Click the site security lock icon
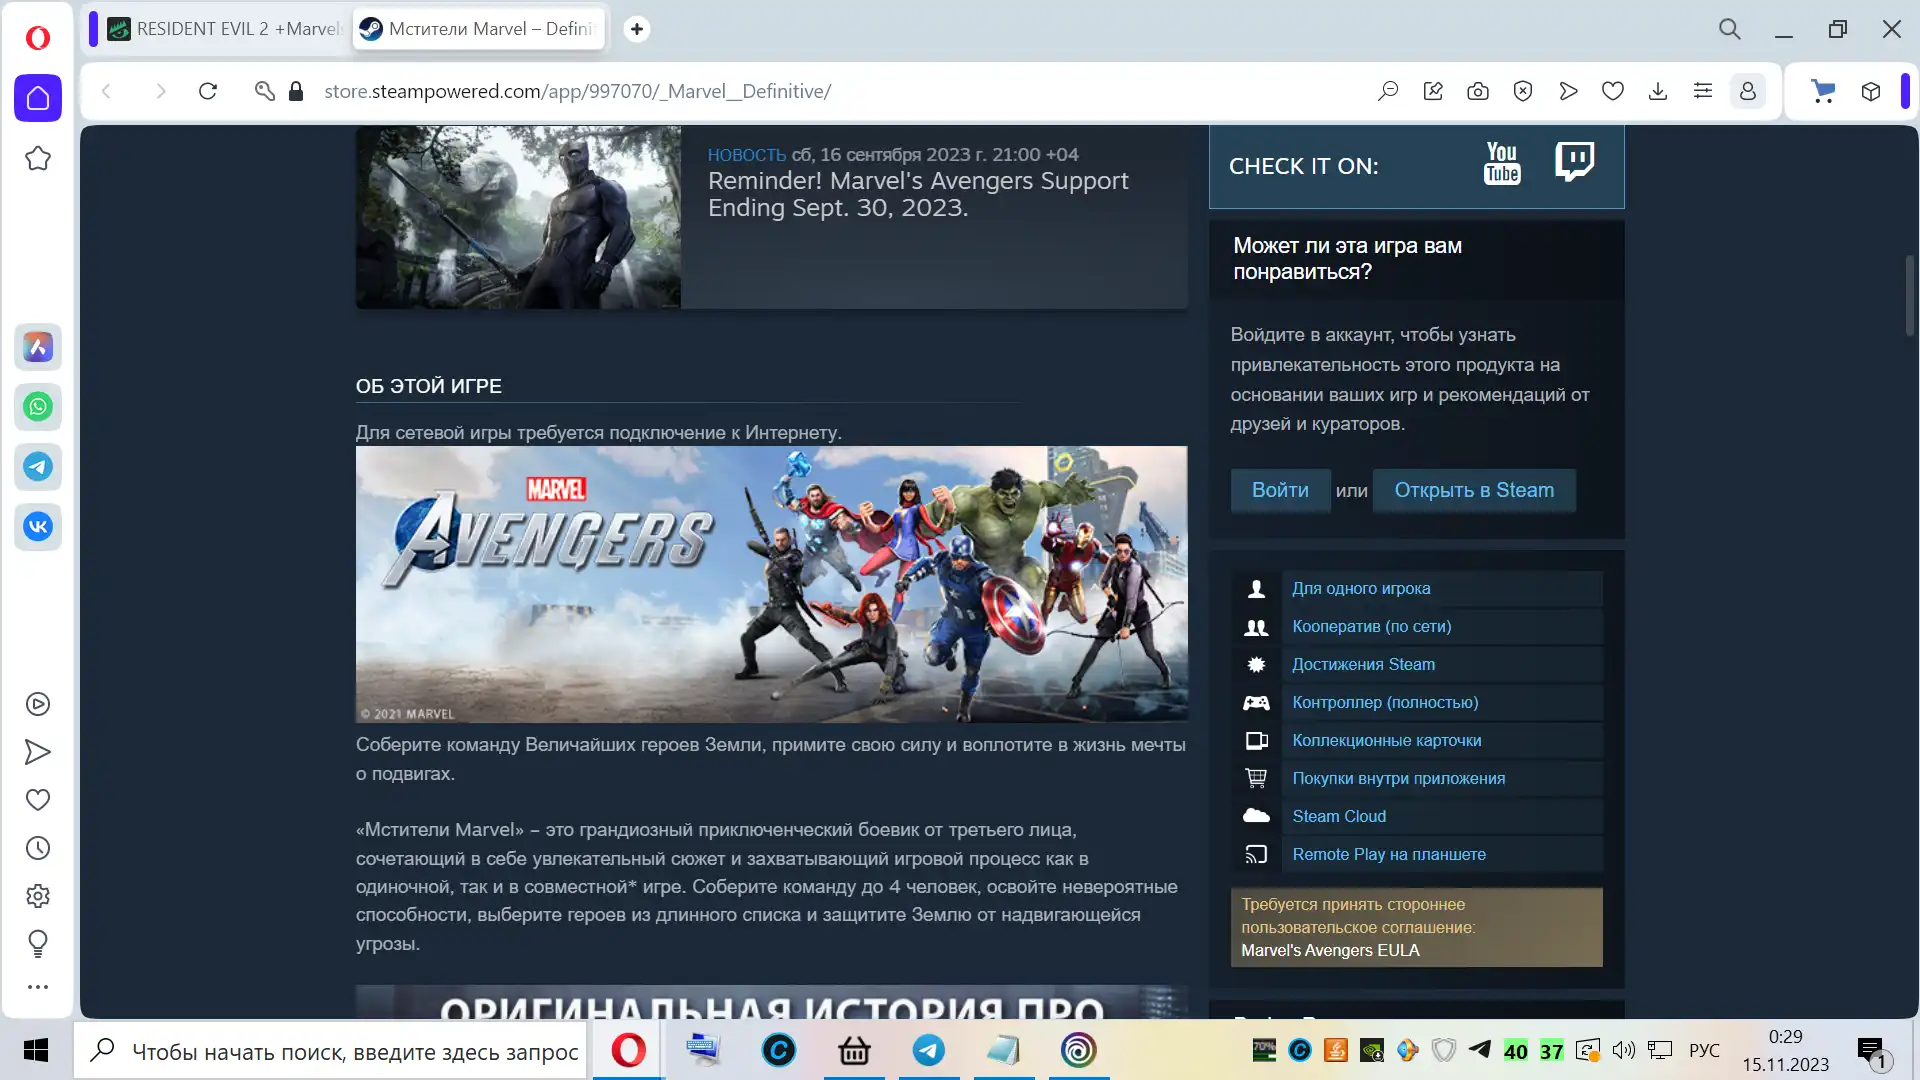This screenshot has height=1080, width=1920. point(296,91)
